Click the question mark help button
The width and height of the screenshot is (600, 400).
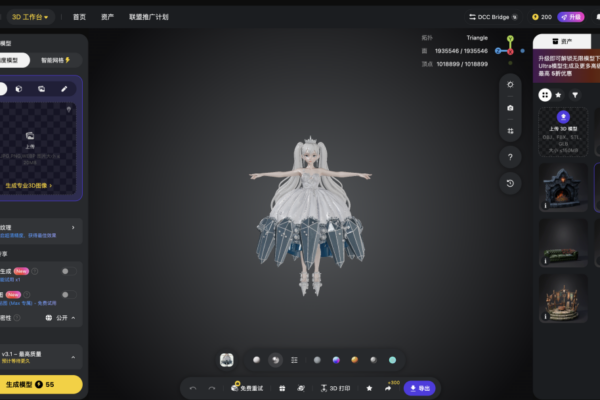tap(510, 157)
